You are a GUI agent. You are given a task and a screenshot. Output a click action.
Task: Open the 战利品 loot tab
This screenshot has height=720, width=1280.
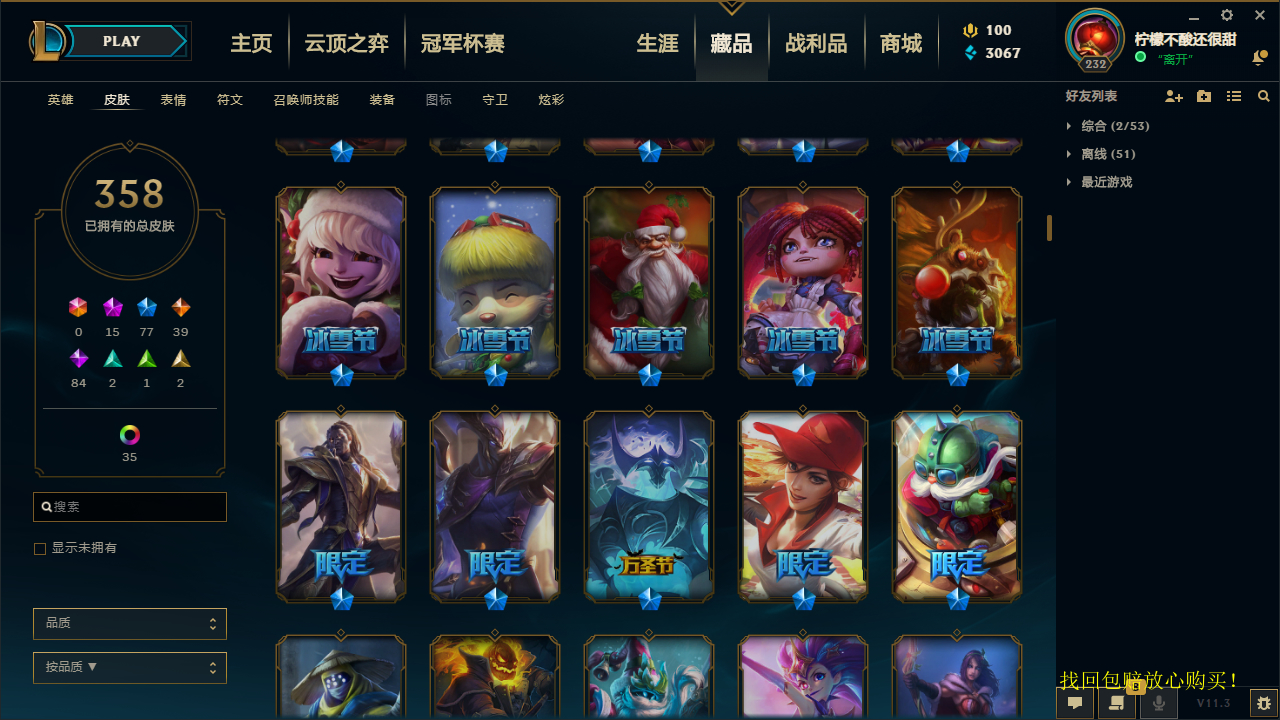(x=816, y=43)
